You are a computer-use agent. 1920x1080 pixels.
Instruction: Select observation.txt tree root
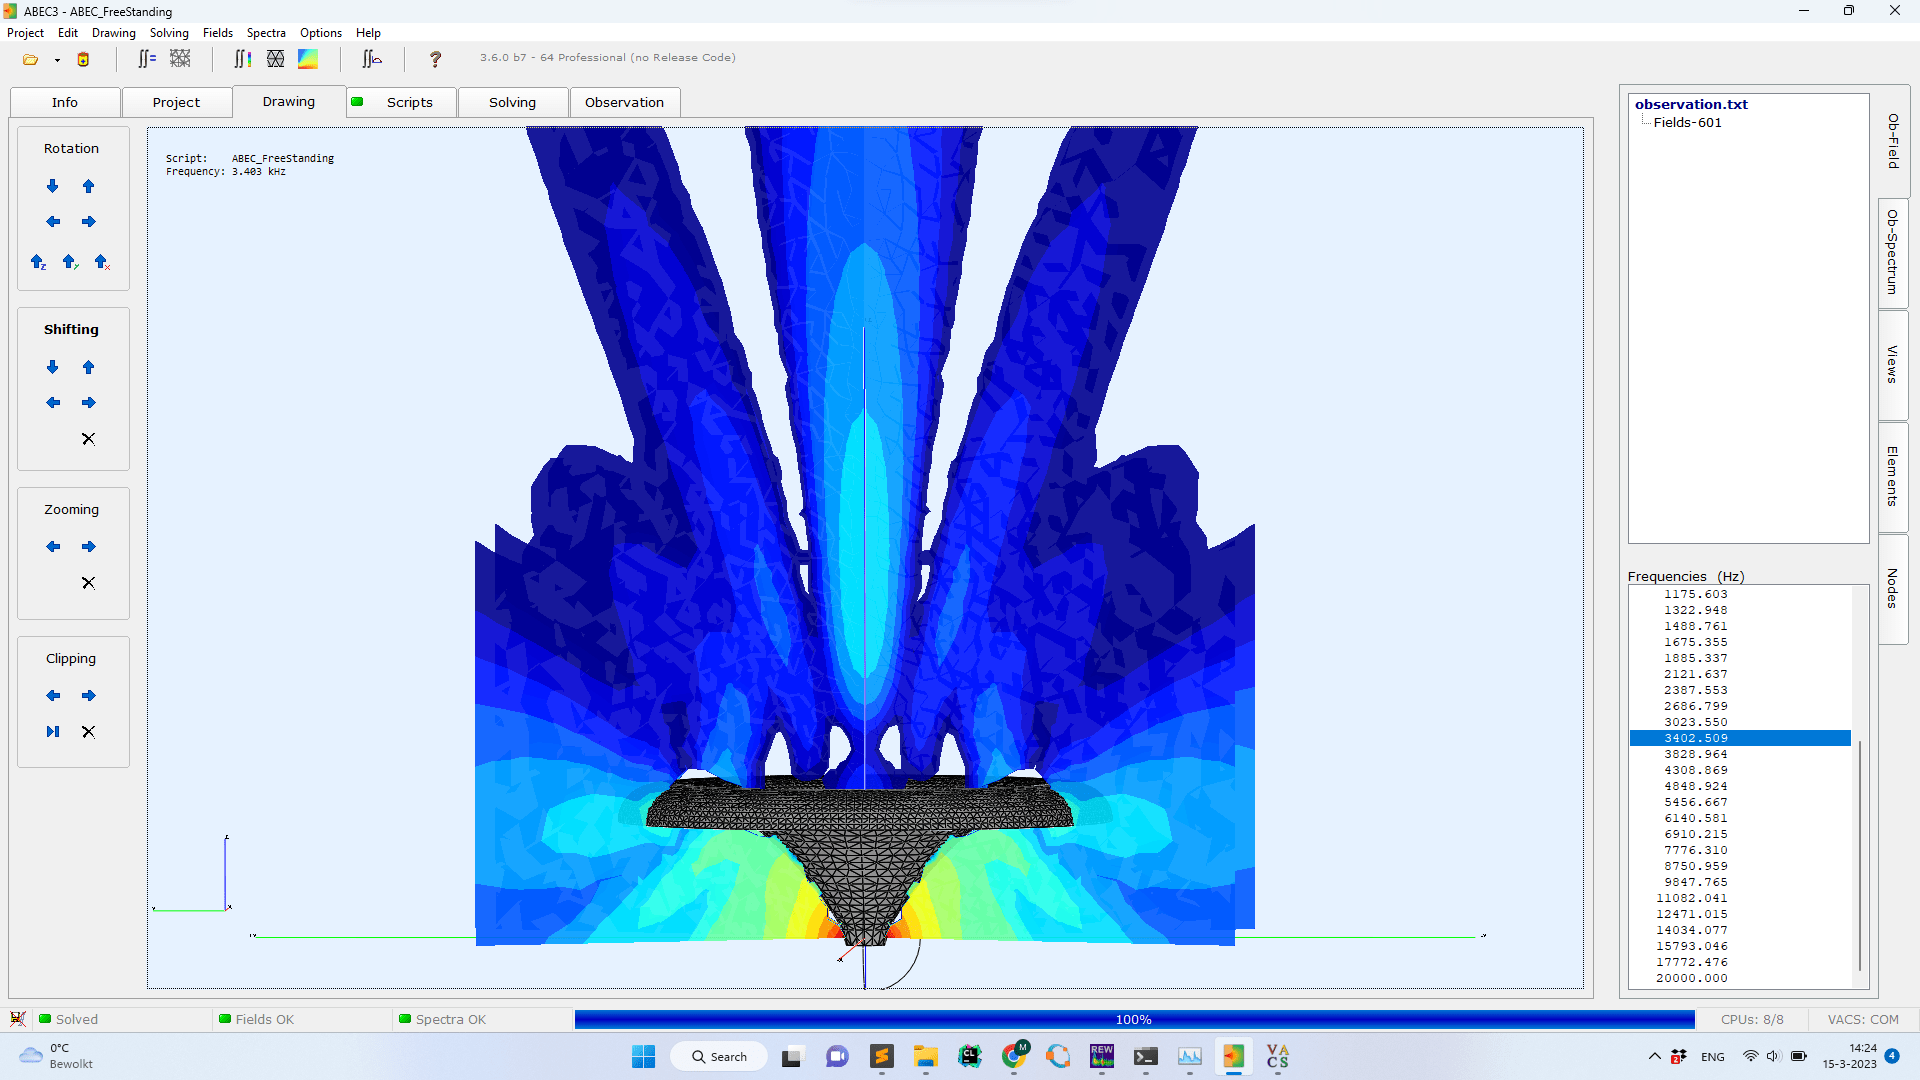coord(1691,104)
